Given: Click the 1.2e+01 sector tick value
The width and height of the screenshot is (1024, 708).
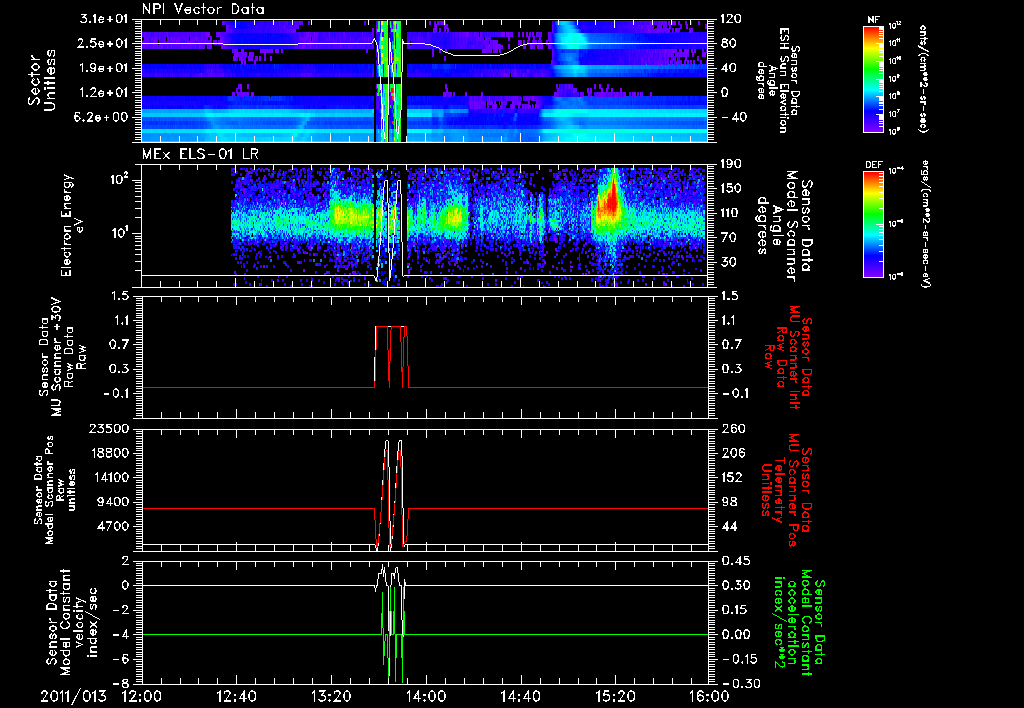Looking at the screenshot, I should pyautogui.click(x=106, y=93).
